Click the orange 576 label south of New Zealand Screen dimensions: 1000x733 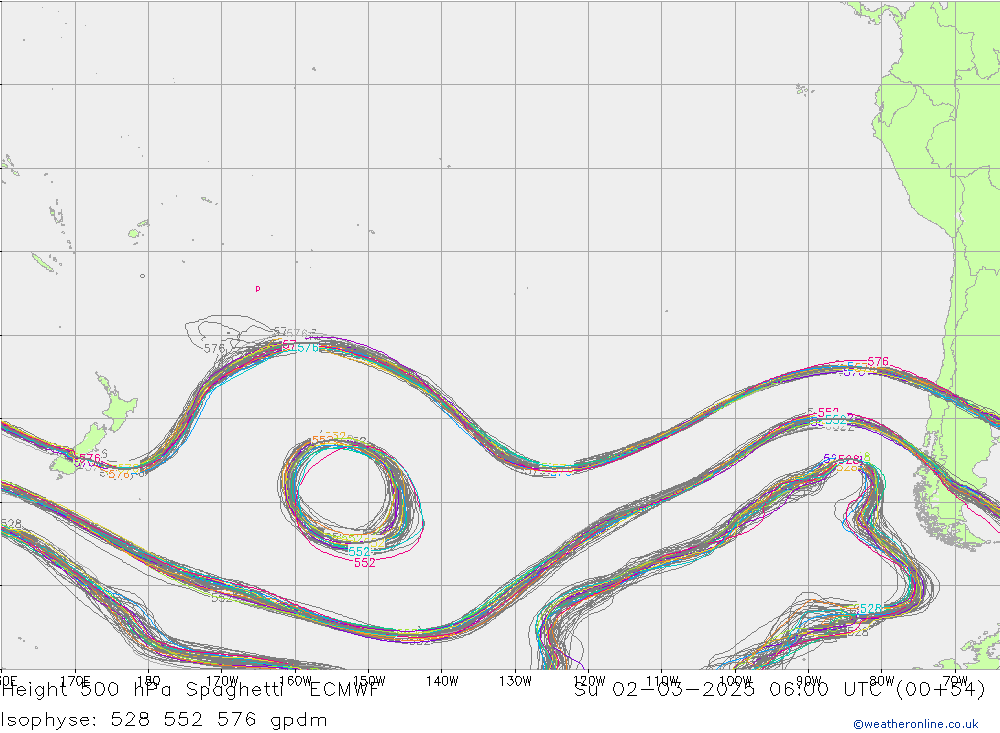point(119,475)
